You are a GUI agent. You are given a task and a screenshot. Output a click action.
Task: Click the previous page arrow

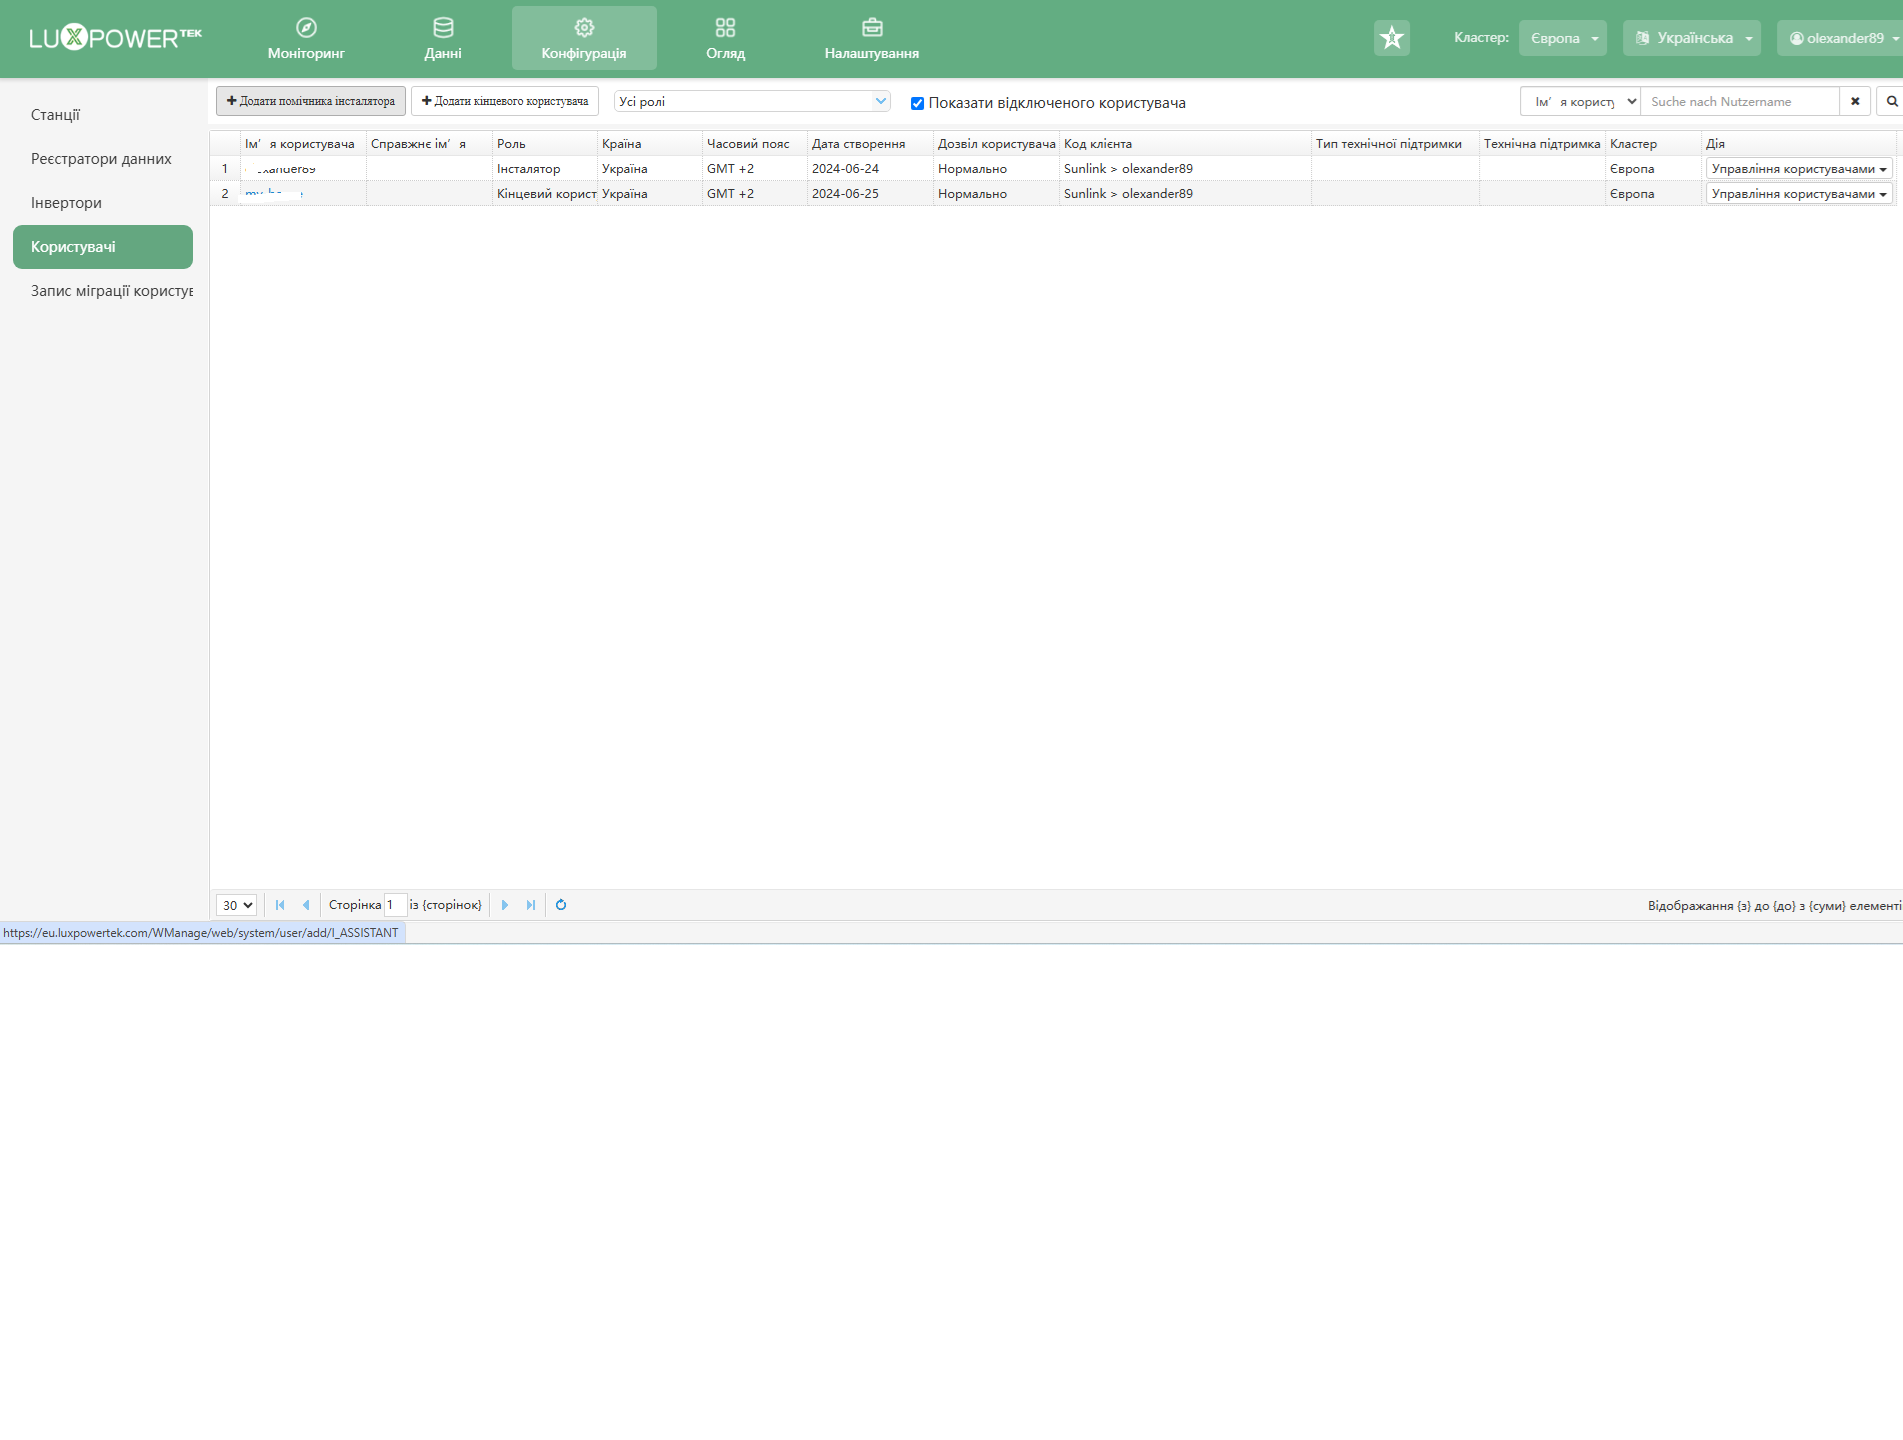pos(306,905)
